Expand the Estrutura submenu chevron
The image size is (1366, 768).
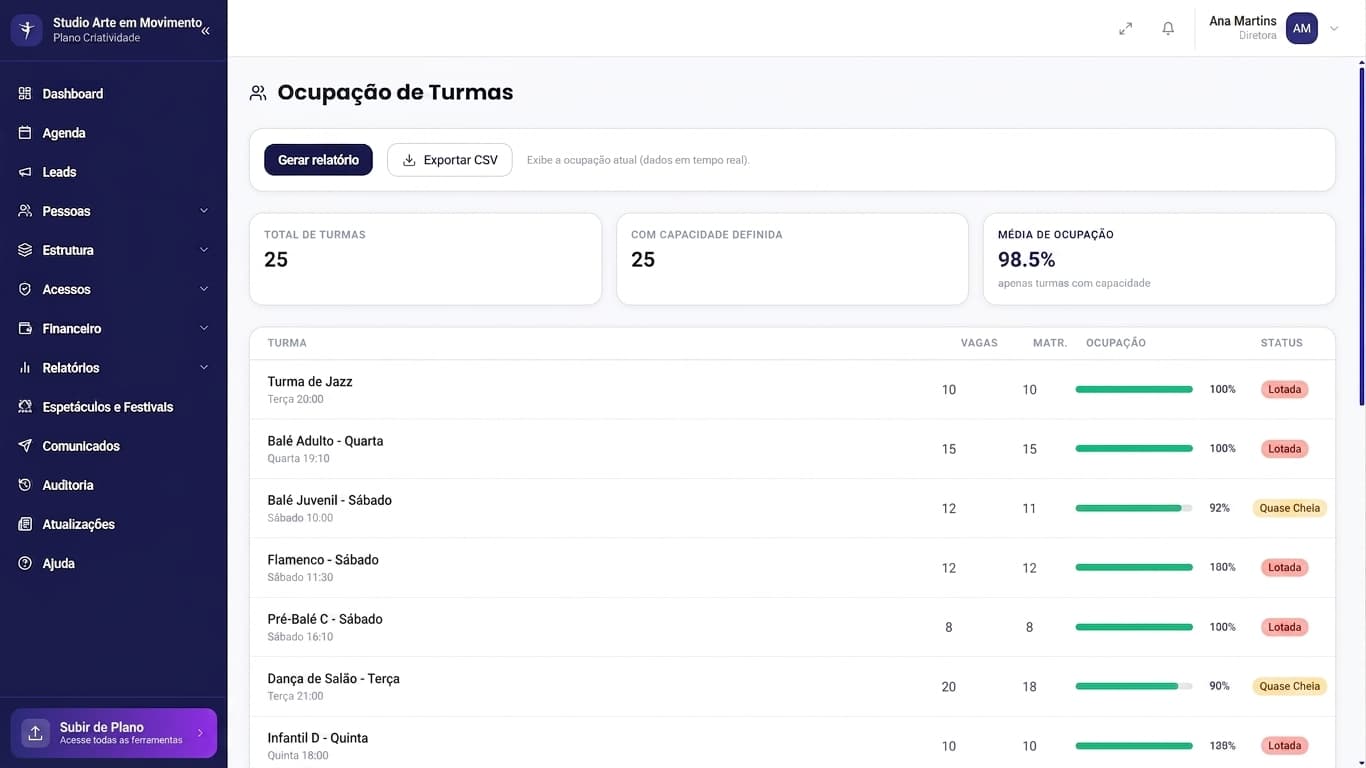click(204, 250)
